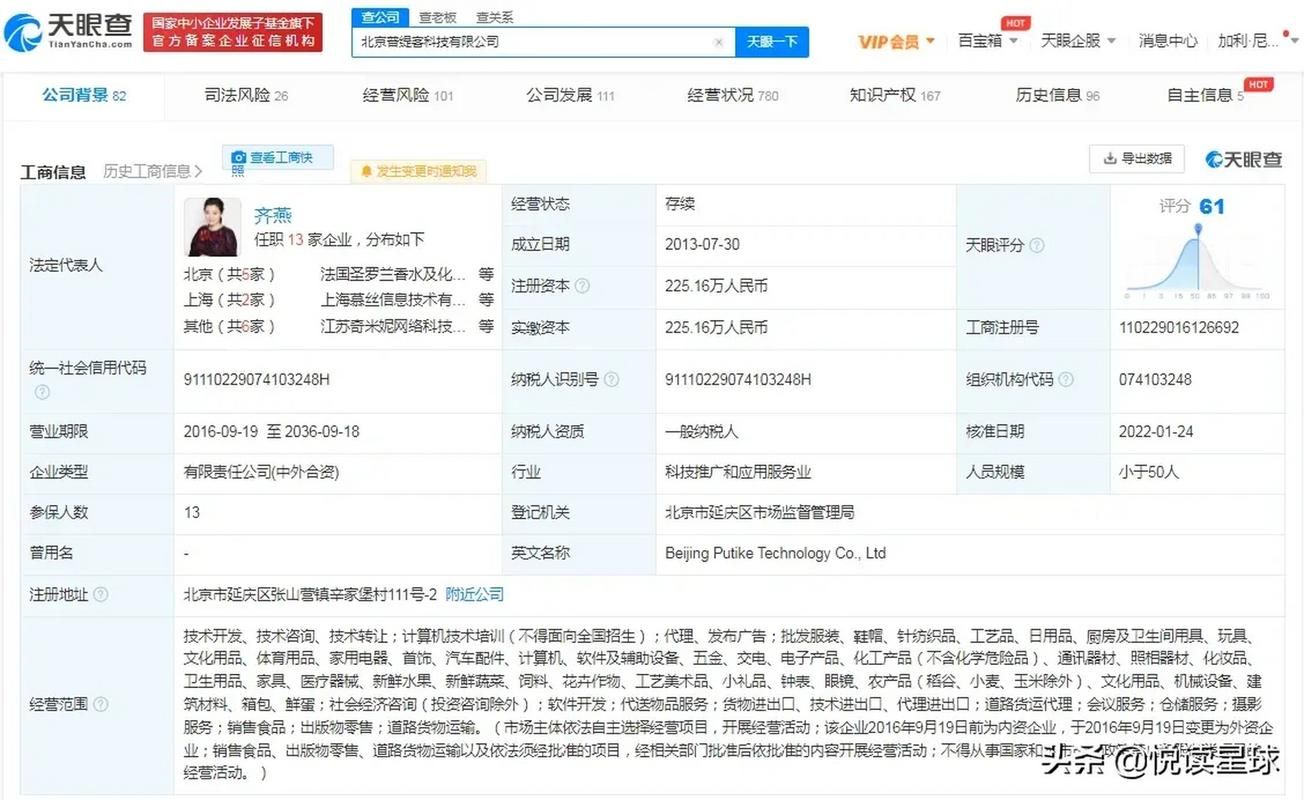The height and width of the screenshot is (800, 1304).
Task: Click help icon next to 注册资本
Action: pyautogui.click(x=582, y=286)
